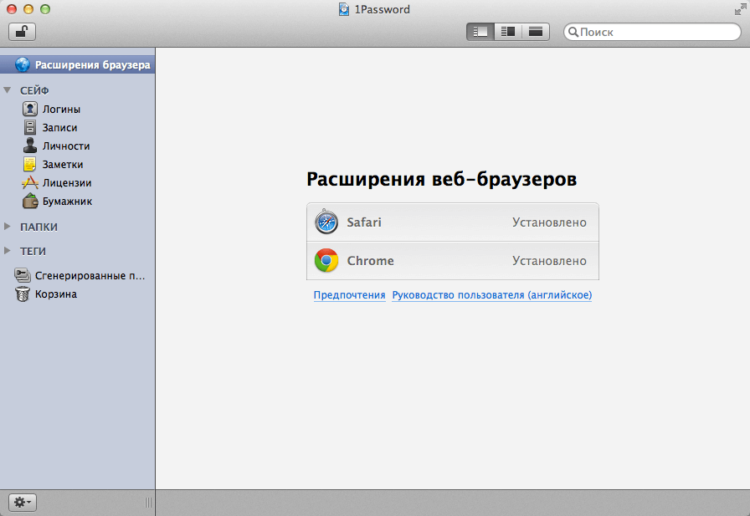750x516 pixels.
Task: Click the Корзина trash can icon
Action: [x=22, y=294]
